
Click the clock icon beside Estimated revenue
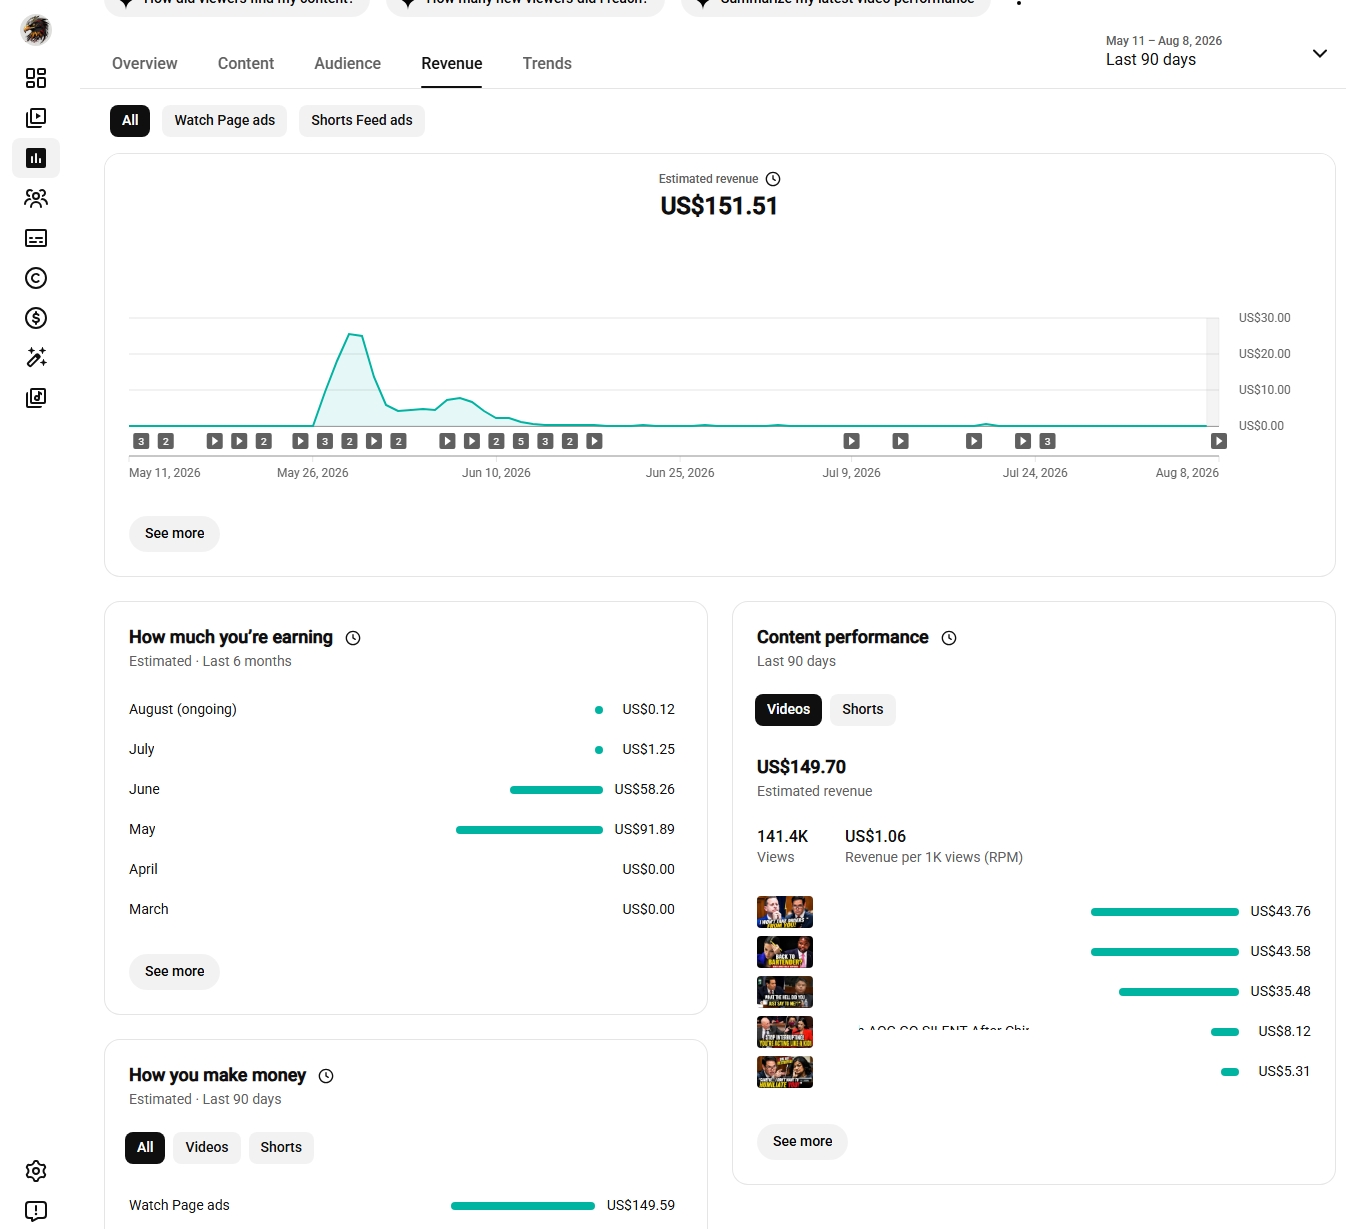(x=773, y=179)
